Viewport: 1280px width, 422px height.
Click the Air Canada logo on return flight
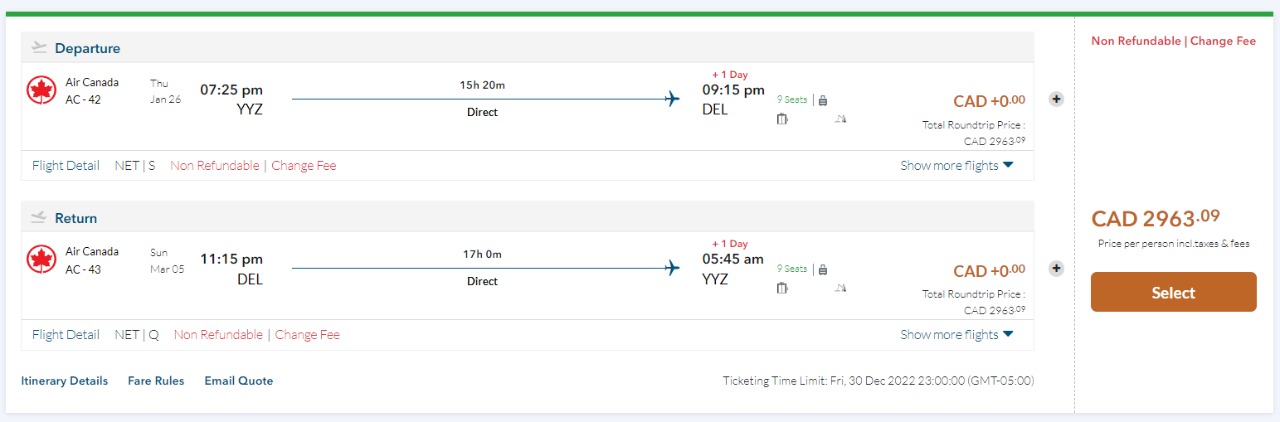point(42,260)
